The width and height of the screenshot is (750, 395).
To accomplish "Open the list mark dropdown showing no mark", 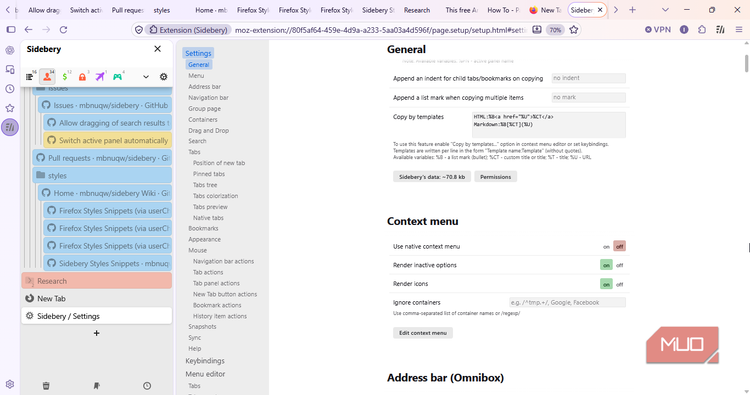I will click(588, 98).
